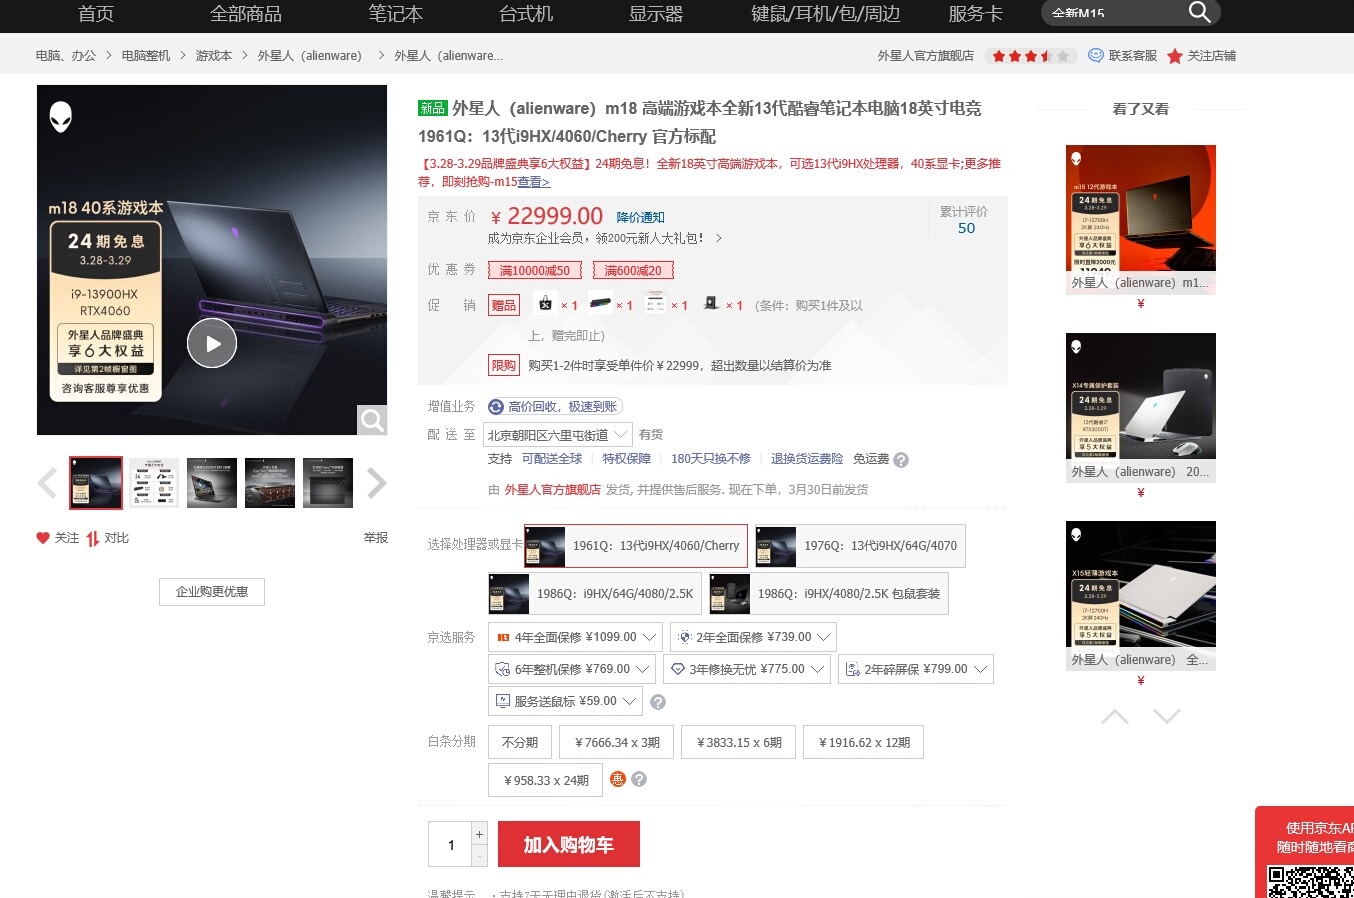Increase quantity with the plus button

click(x=480, y=834)
